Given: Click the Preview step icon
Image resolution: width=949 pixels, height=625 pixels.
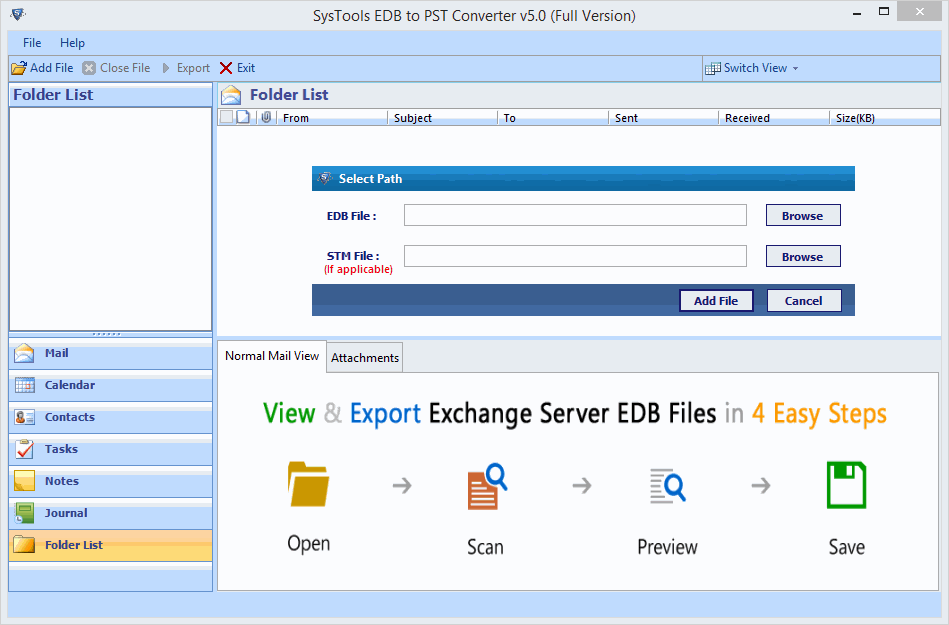Looking at the screenshot, I should pos(668,486).
